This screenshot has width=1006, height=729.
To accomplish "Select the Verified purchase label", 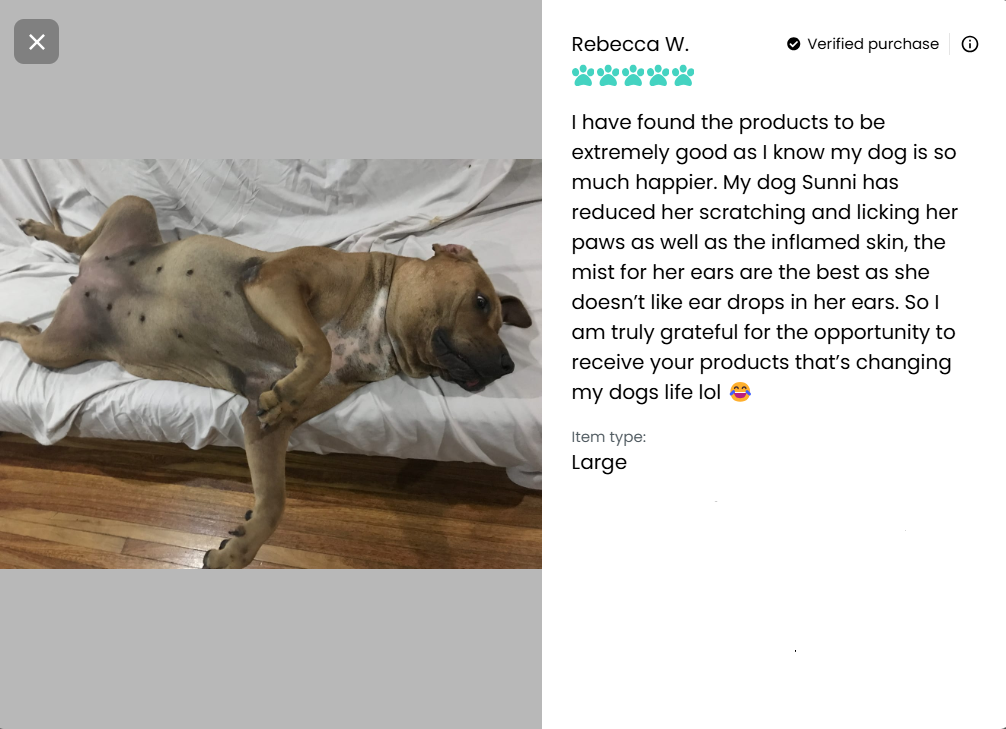I will pos(873,44).
